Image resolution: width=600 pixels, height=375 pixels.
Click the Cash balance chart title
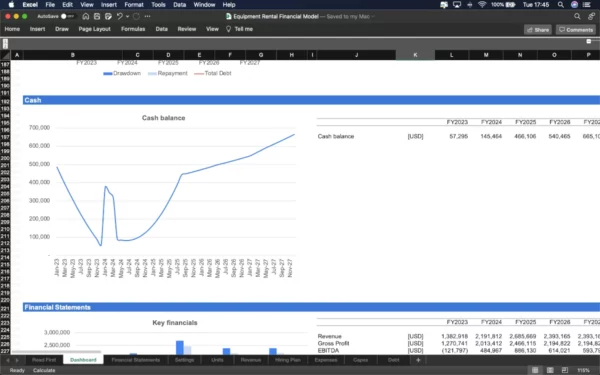pos(163,118)
